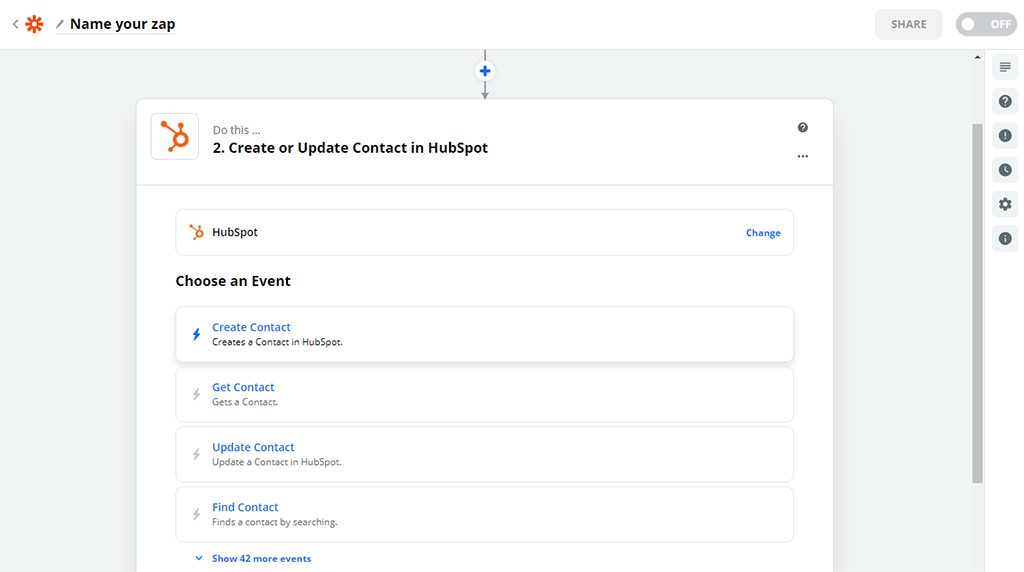Click the Name your zap title field
Viewport: 1024px width, 572px height.
(122, 24)
